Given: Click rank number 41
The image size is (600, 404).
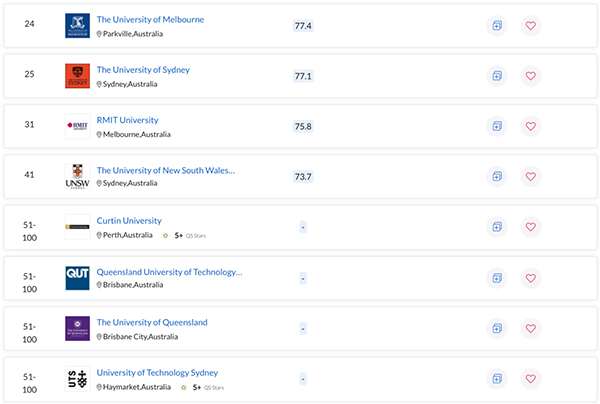Looking at the screenshot, I should pyautogui.click(x=29, y=174).
